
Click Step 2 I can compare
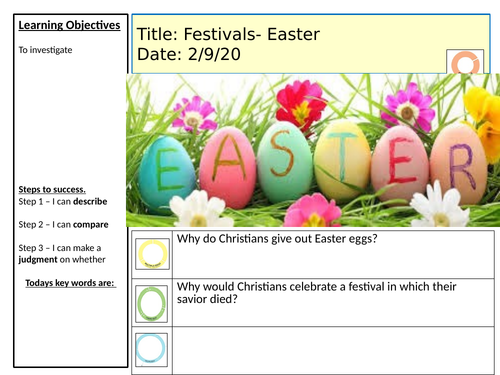[63, 224]
